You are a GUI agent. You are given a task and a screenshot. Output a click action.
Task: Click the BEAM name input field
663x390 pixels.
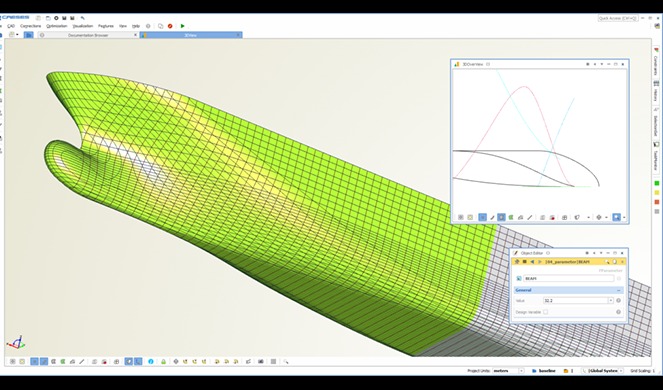pos(569,278)
